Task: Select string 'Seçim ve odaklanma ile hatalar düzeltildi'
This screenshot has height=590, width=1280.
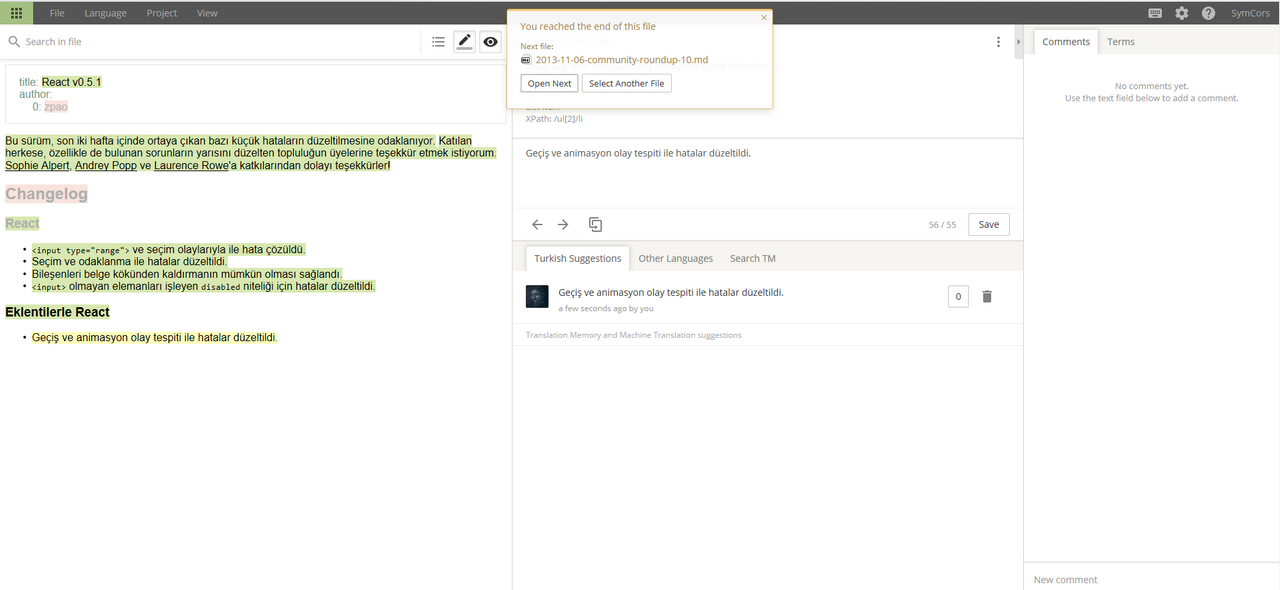Action: pos(130,262)
